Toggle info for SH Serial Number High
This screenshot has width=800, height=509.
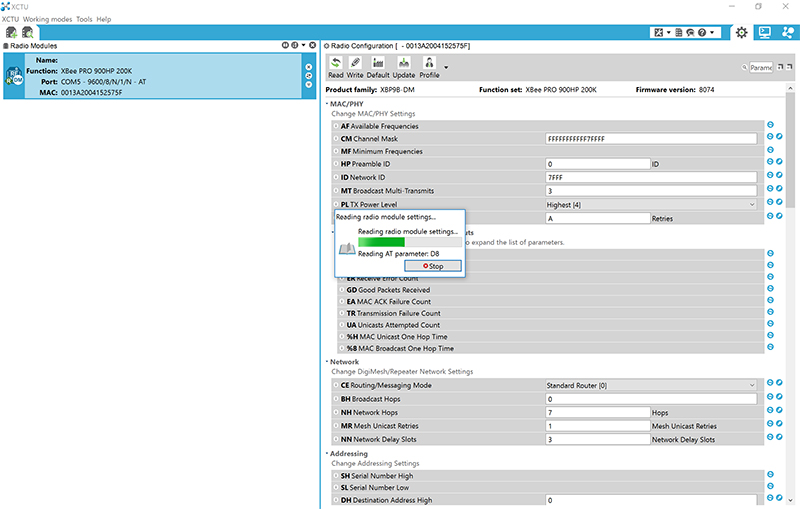336,476
